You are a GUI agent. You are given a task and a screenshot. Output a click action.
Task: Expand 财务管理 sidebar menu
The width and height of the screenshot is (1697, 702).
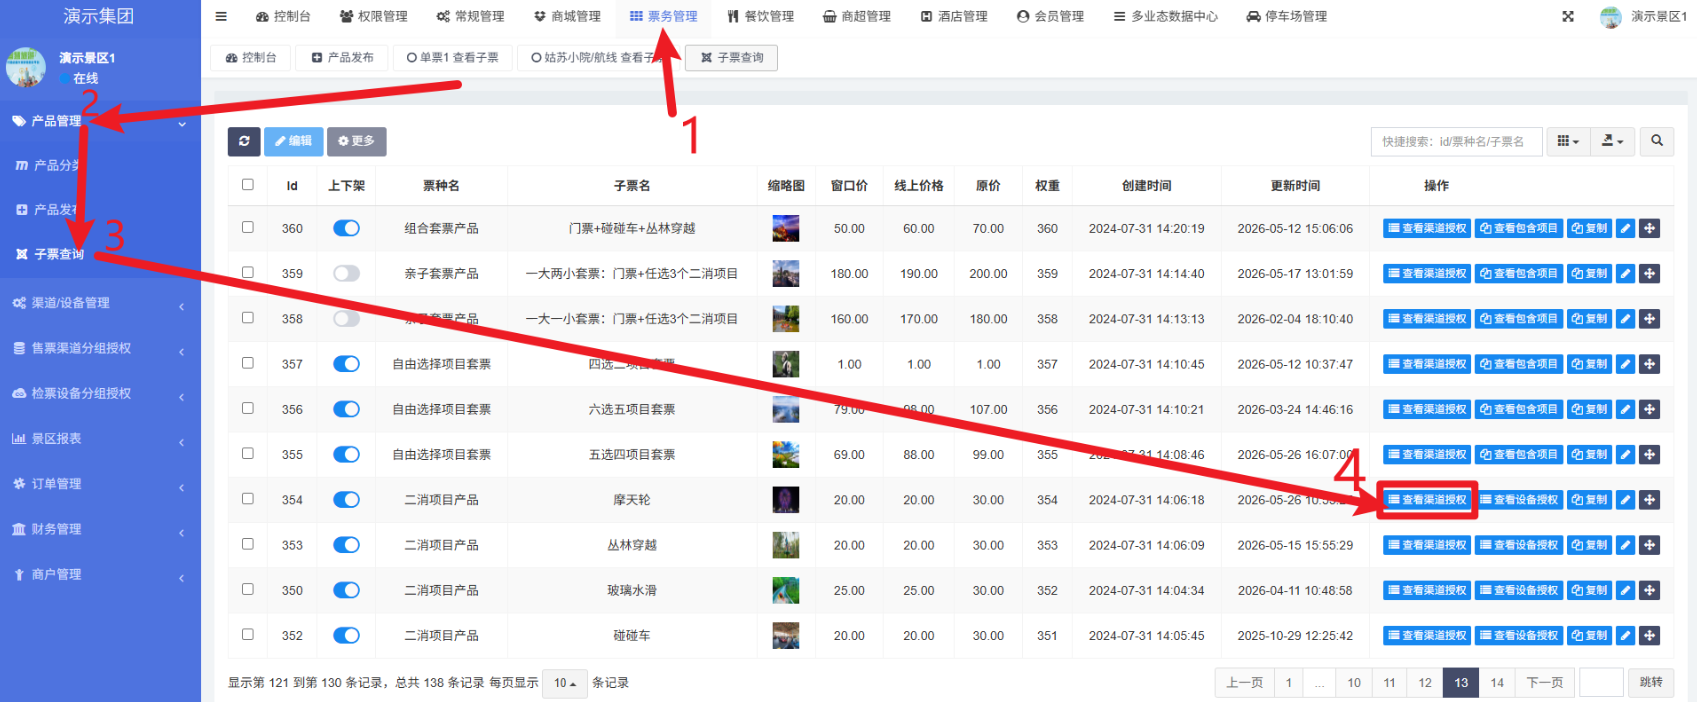pos(100,529)
